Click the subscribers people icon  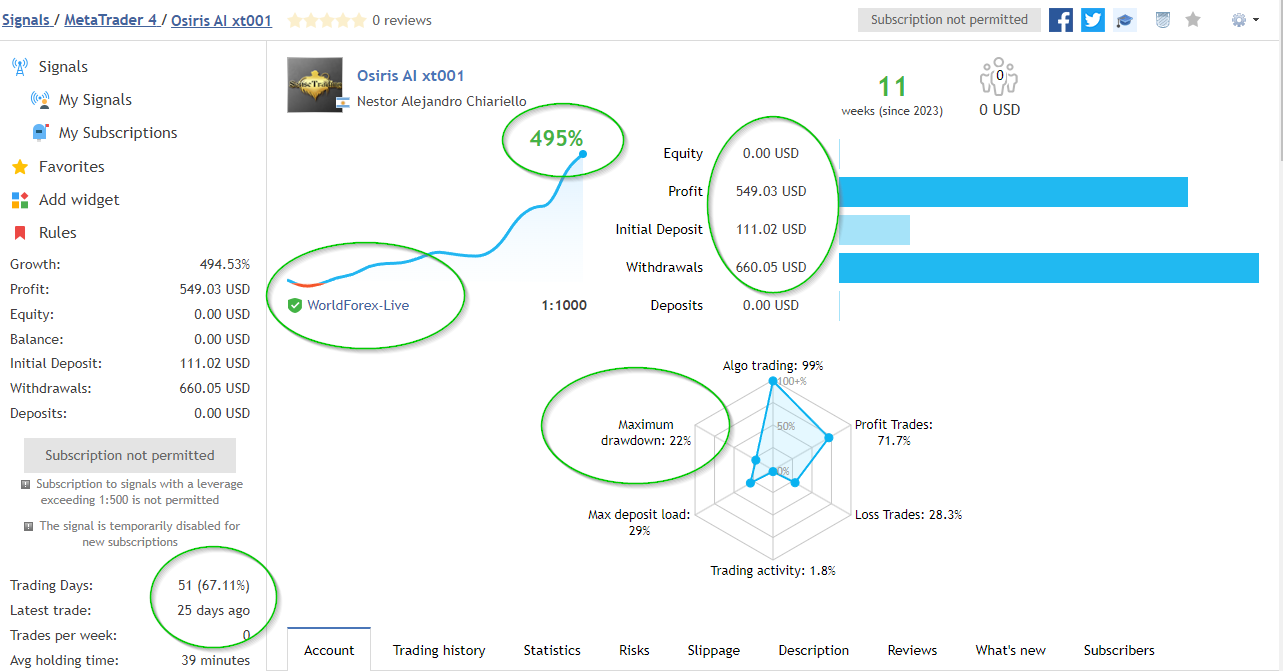[x=998, y=75]
